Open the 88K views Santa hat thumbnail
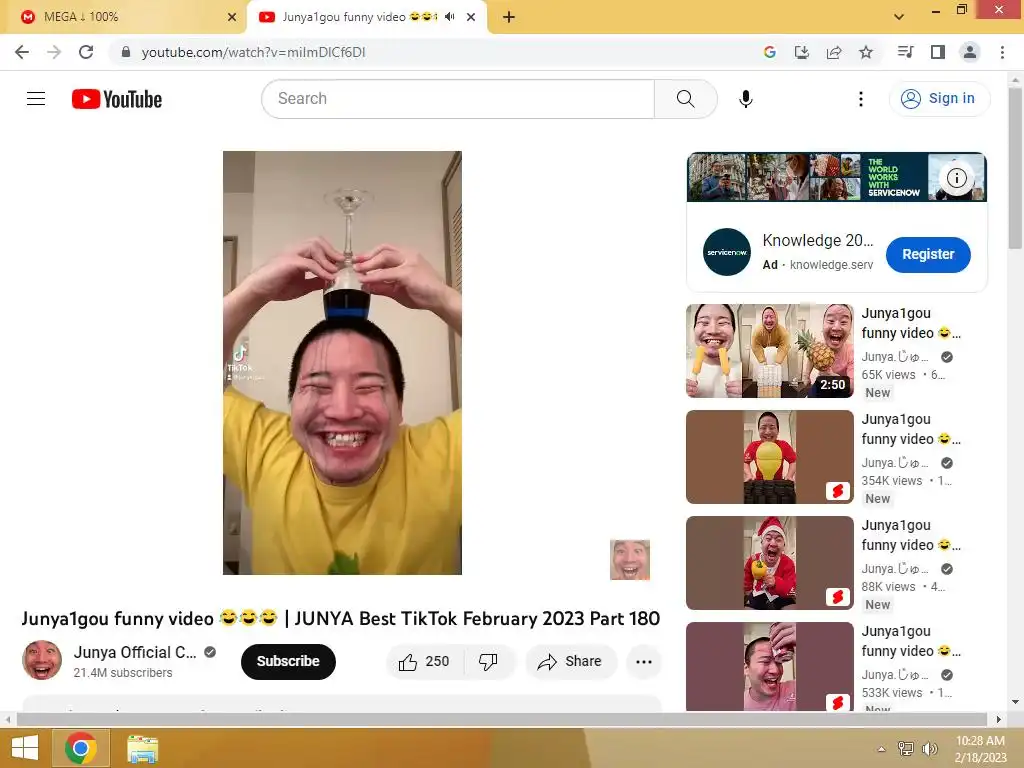The width and height of the screenshot is (1024, 768). 769,562
